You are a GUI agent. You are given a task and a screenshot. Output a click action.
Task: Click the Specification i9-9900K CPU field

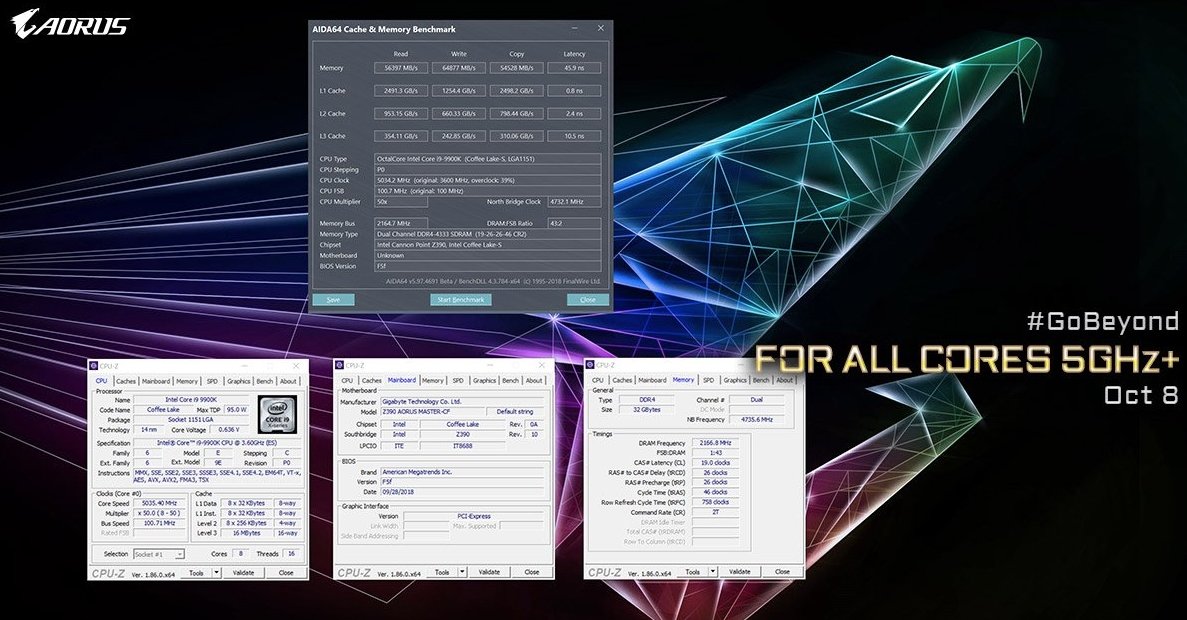pyautogui.click(x=218, y=443)
